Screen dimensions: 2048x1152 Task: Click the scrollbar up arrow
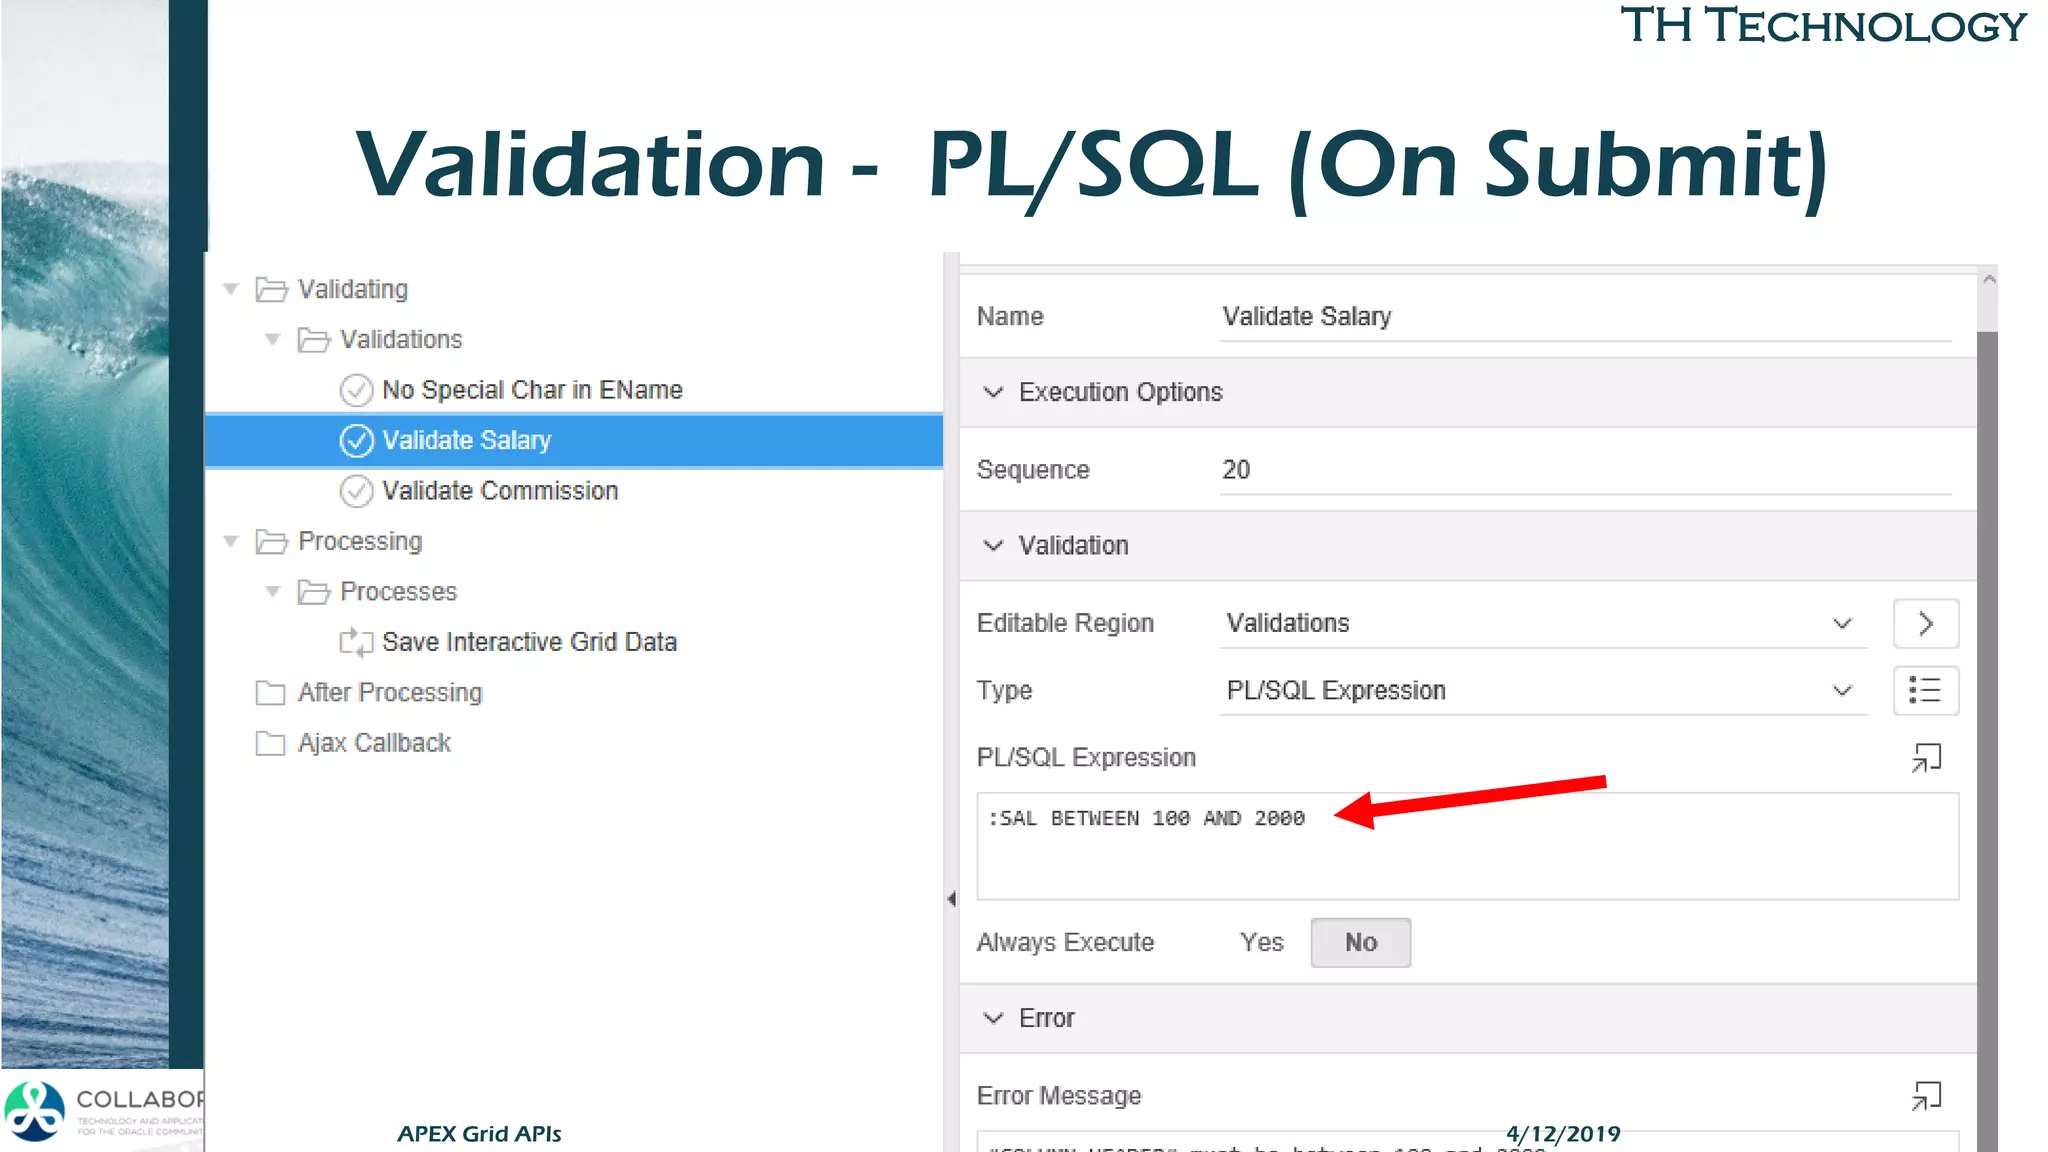(x=1989, y=280)
